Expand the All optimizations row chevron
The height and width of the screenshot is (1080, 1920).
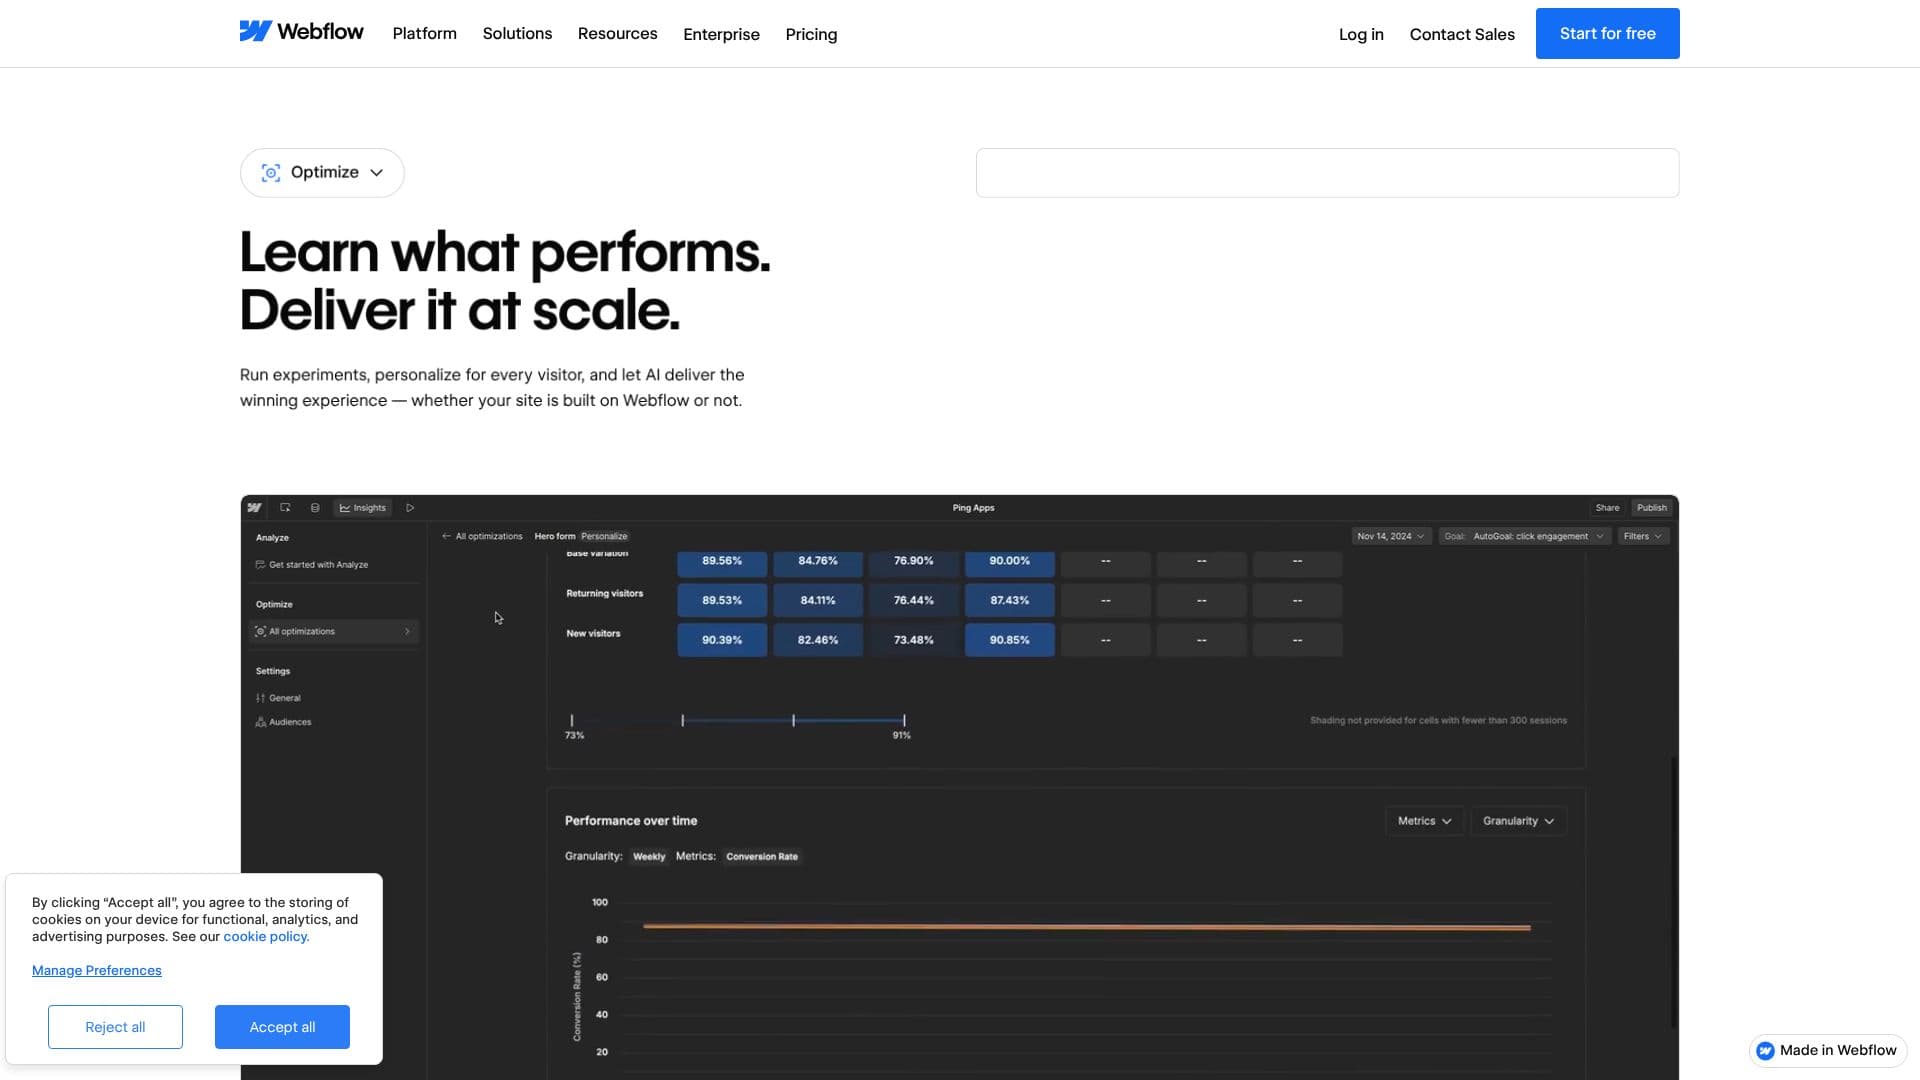[407, 632]
